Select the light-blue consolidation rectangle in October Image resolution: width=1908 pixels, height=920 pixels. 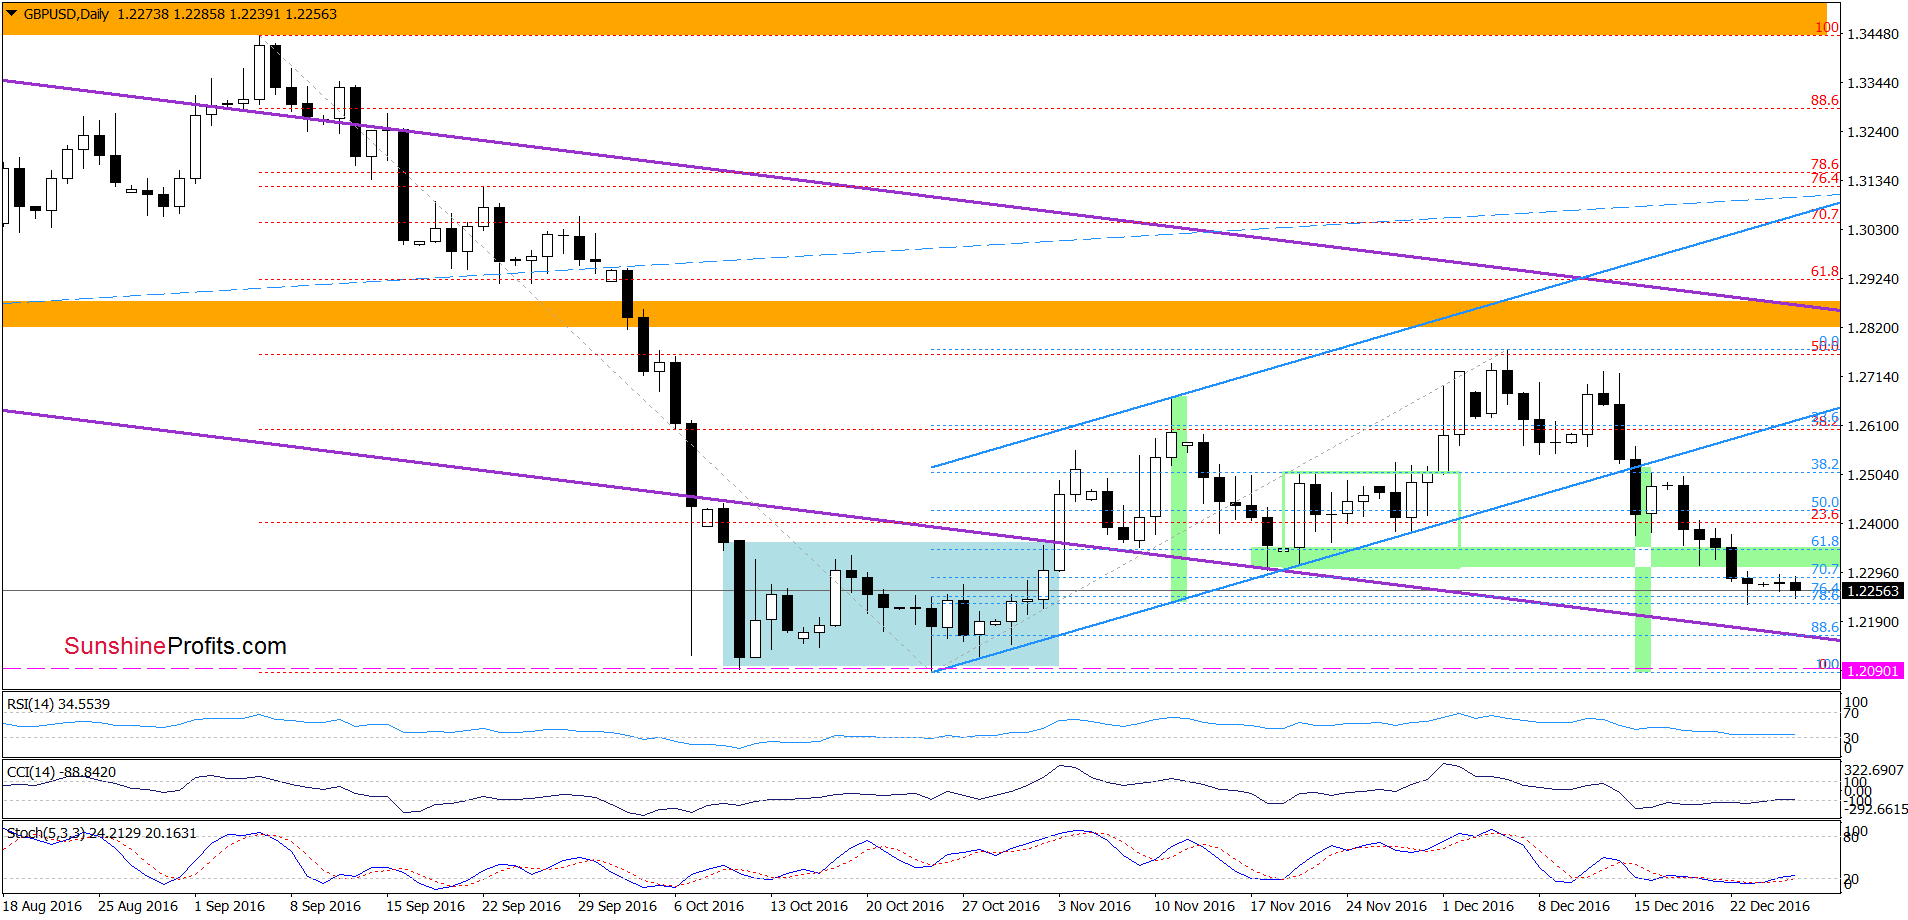pos(891,604)
